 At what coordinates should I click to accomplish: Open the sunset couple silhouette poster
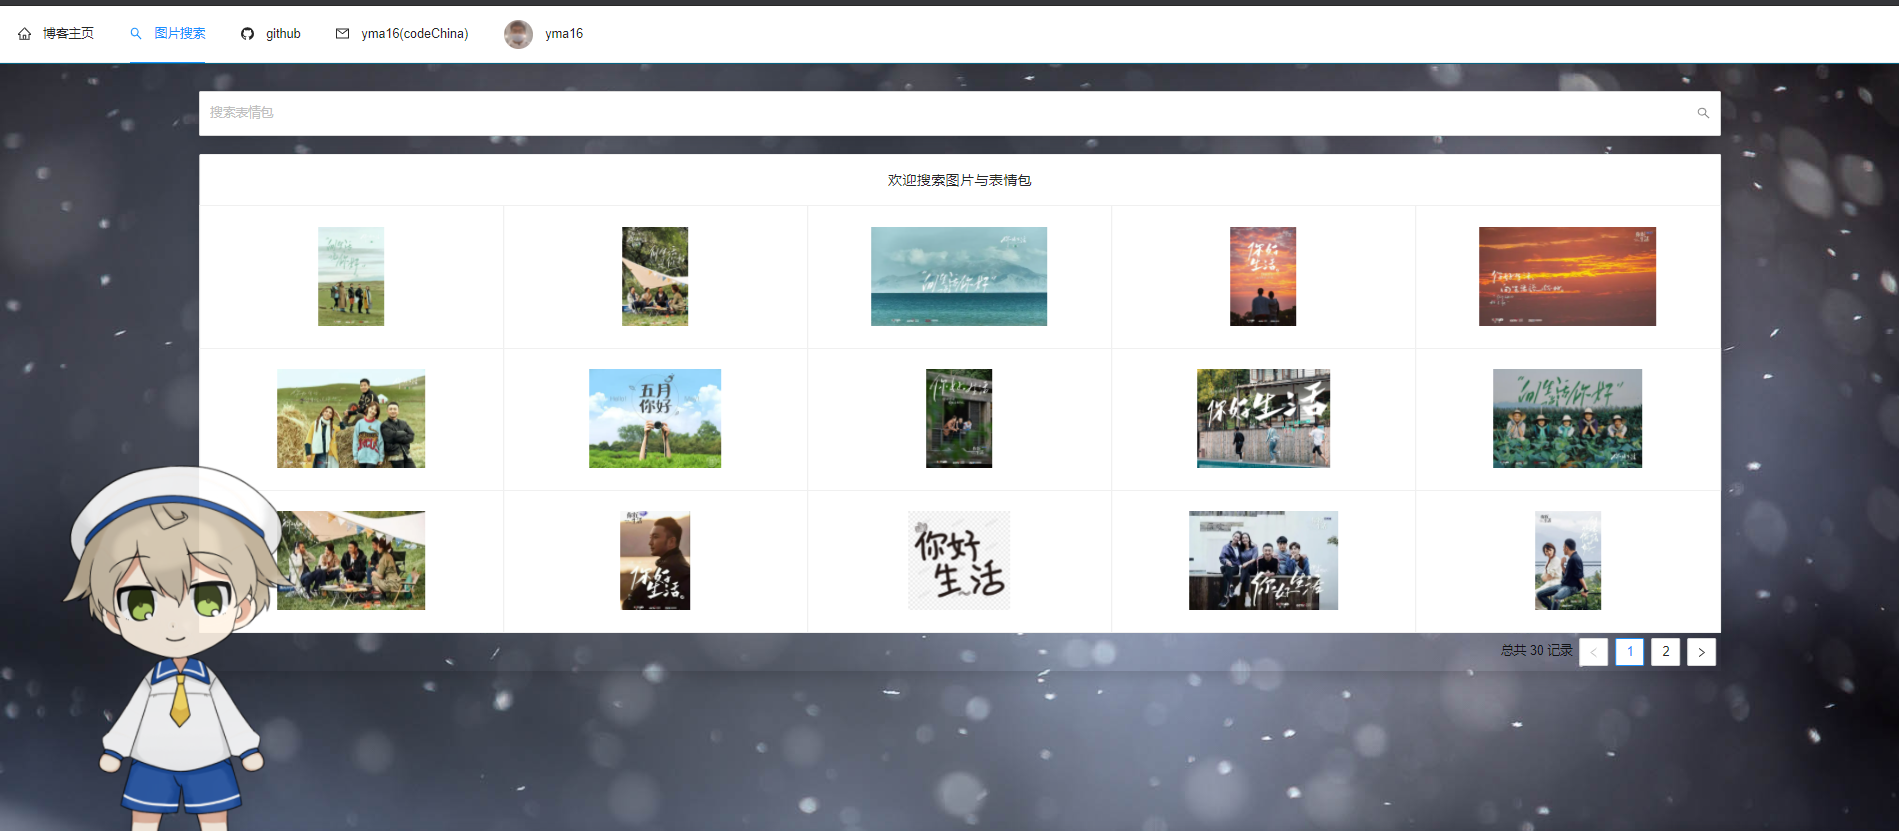[x=1263, y=276]
